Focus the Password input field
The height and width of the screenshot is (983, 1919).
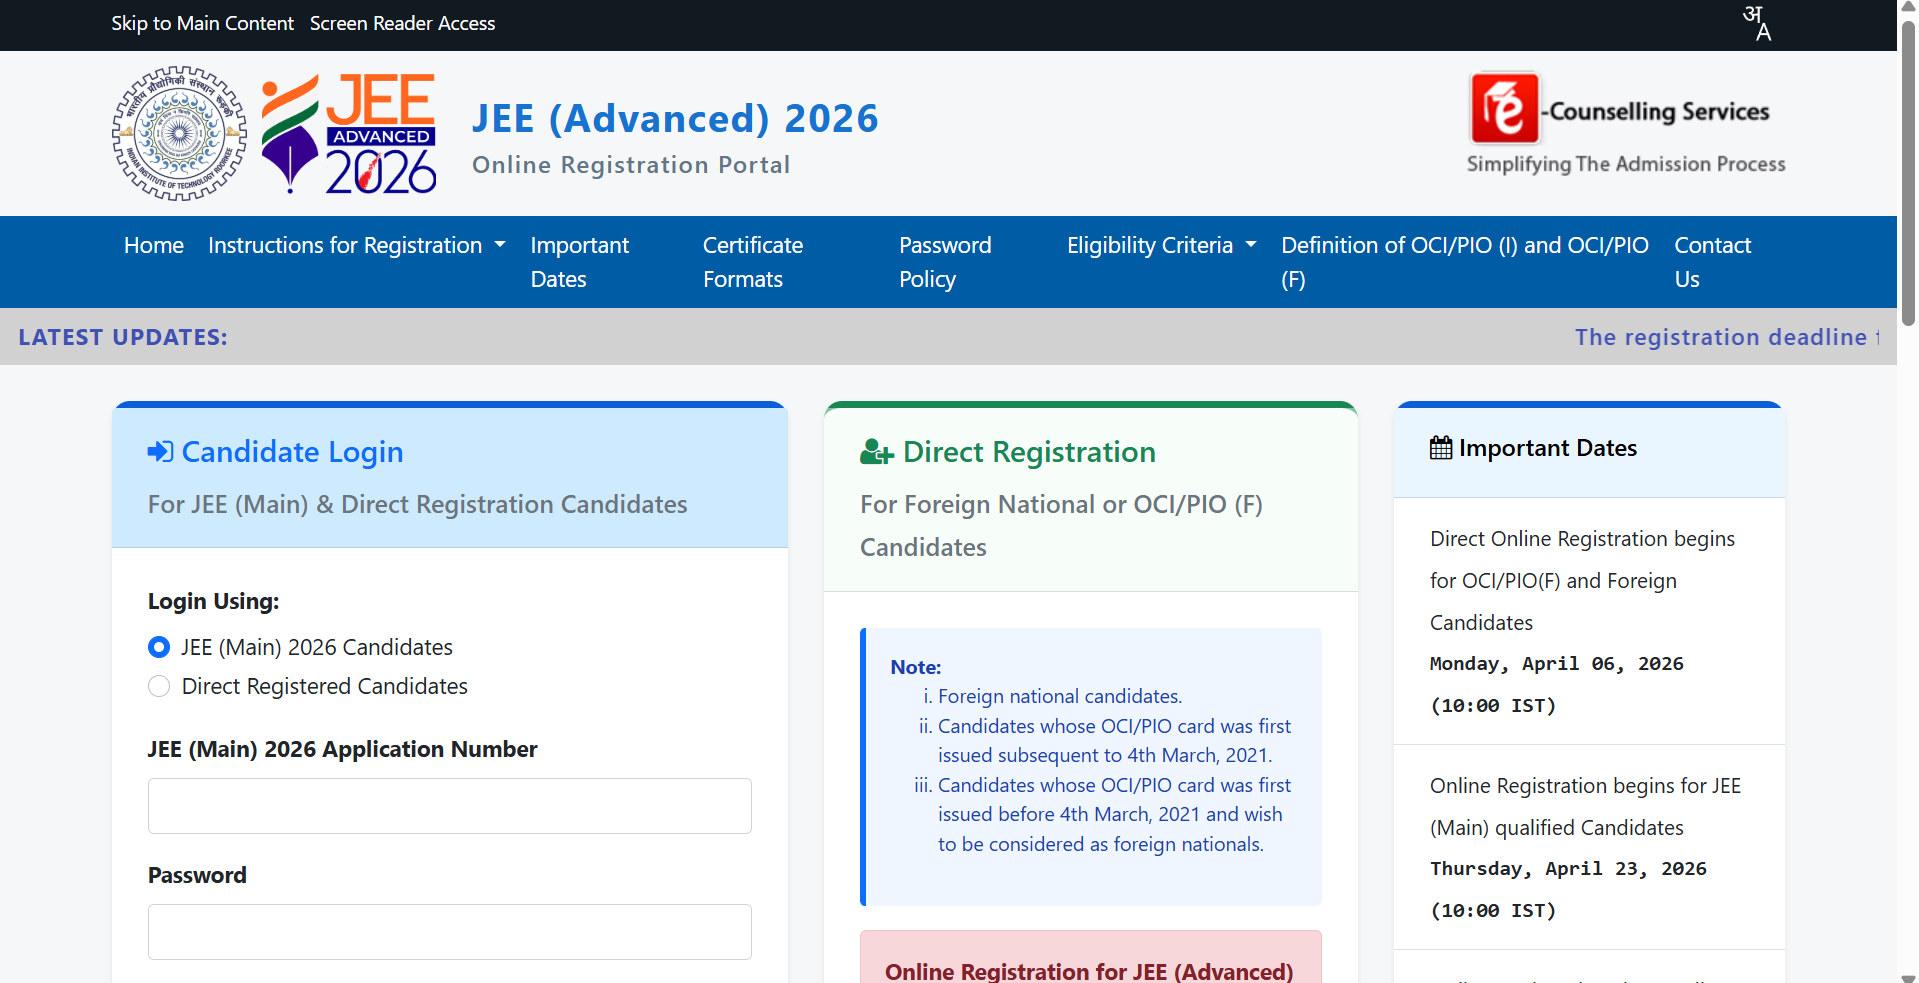[x=450, y=932]
